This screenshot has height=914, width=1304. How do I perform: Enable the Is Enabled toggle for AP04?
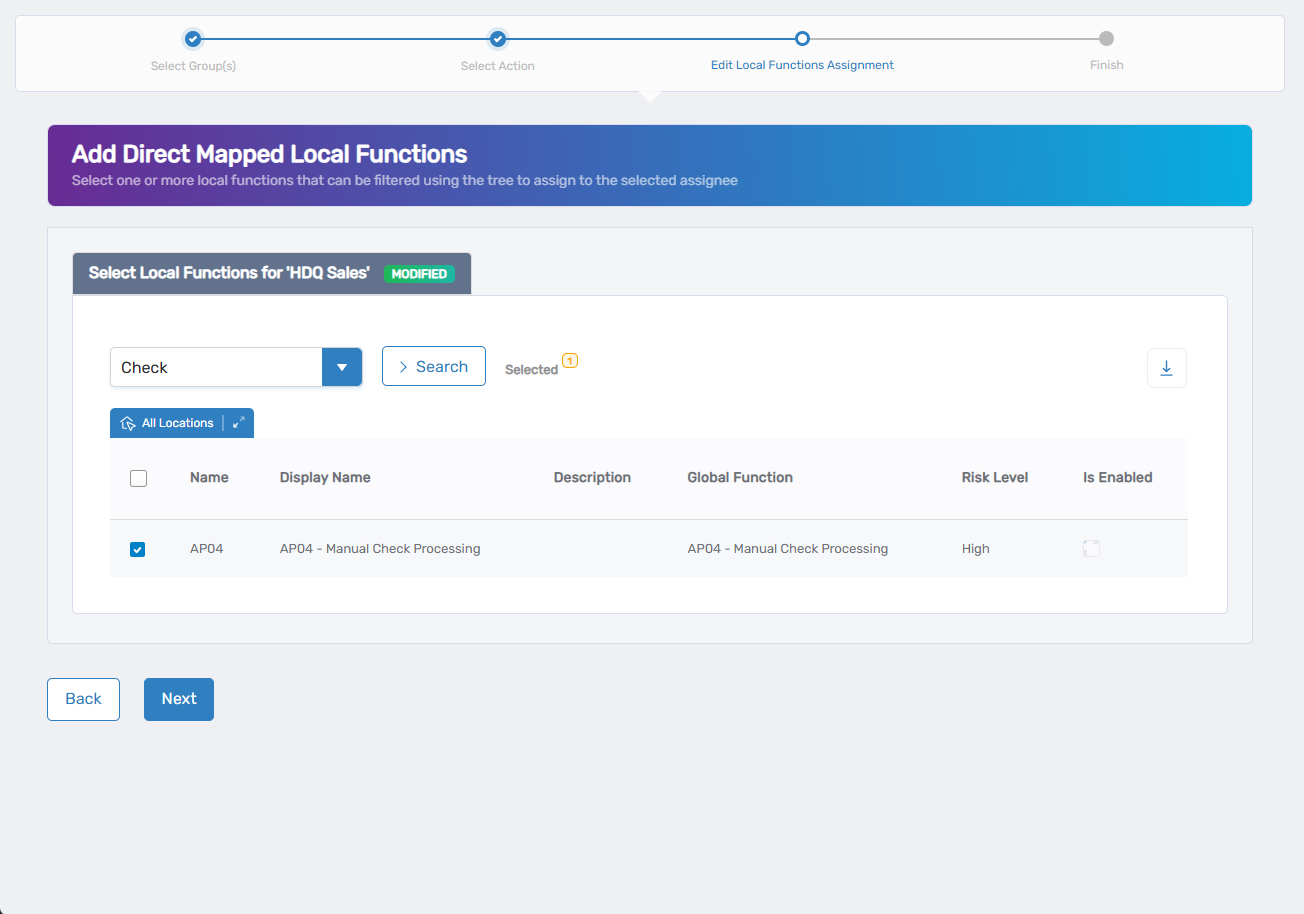point(1091,548)
